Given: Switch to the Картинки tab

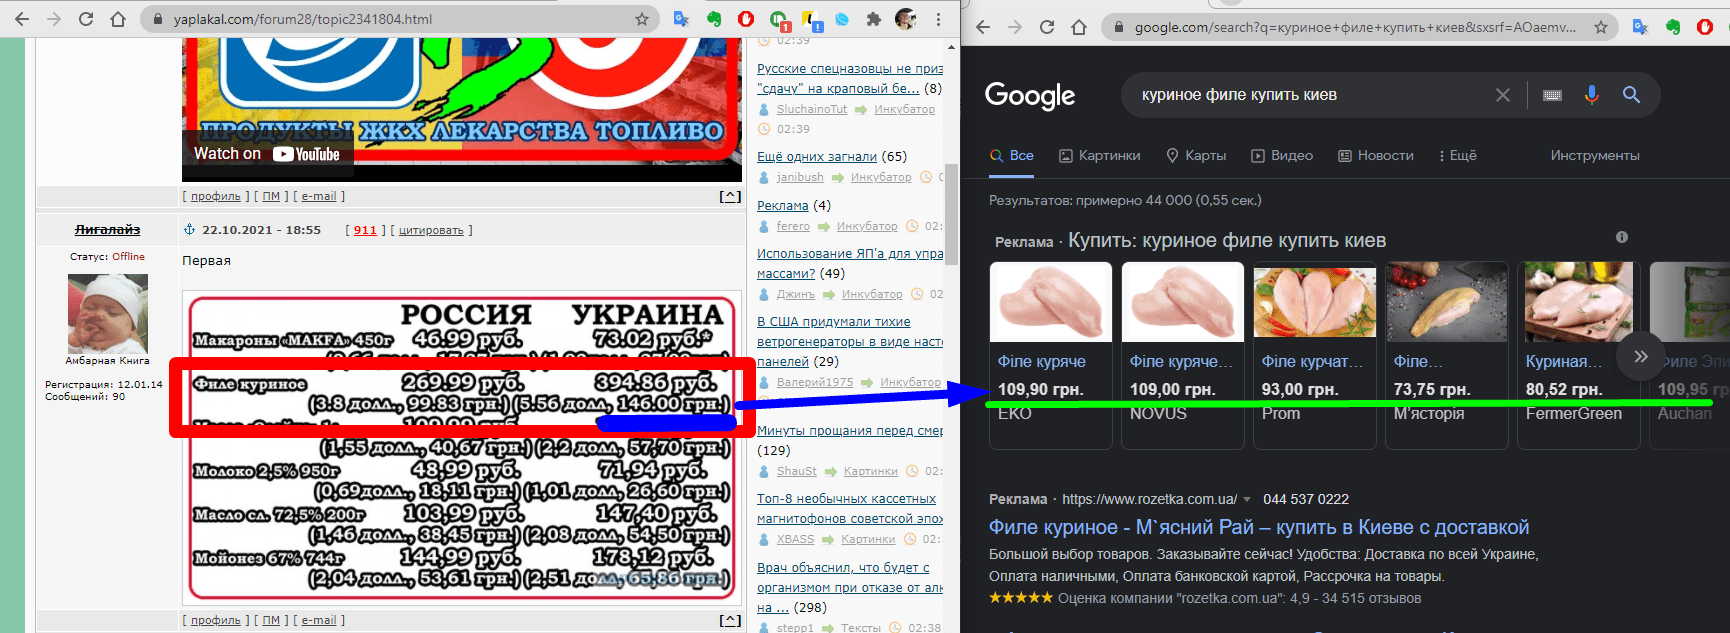Looking at the screenshot, I should click(x=1099, y=155).
